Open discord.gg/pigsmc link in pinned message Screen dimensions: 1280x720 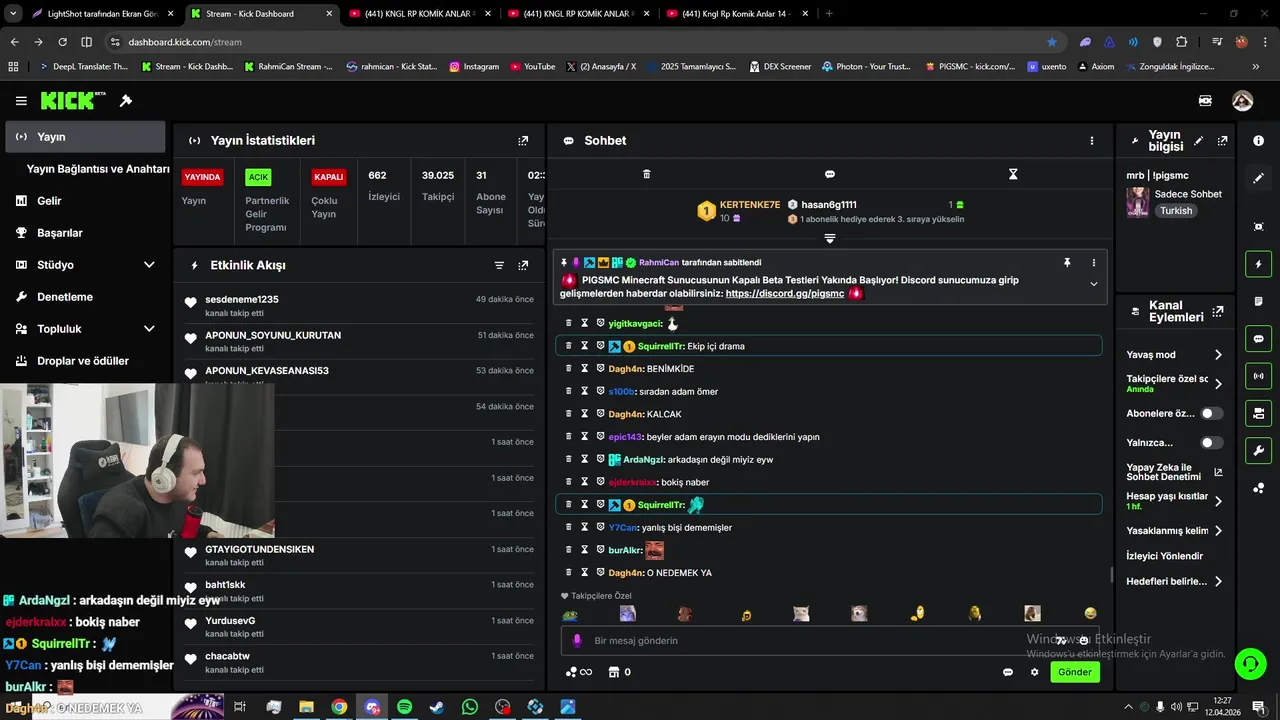[x=785, y=294]
